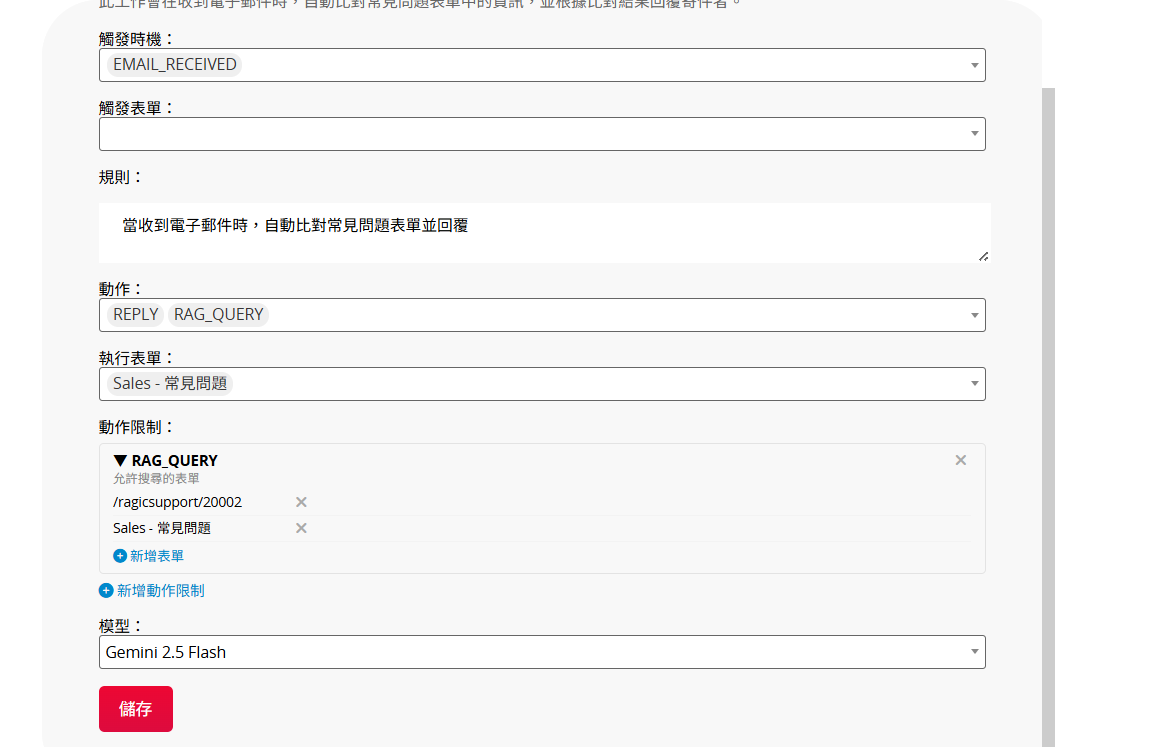Image resolution: width=1157 pixels, height=747 pixels.
Task: Save with the red 儲存 button
Action: click(136, 709)
